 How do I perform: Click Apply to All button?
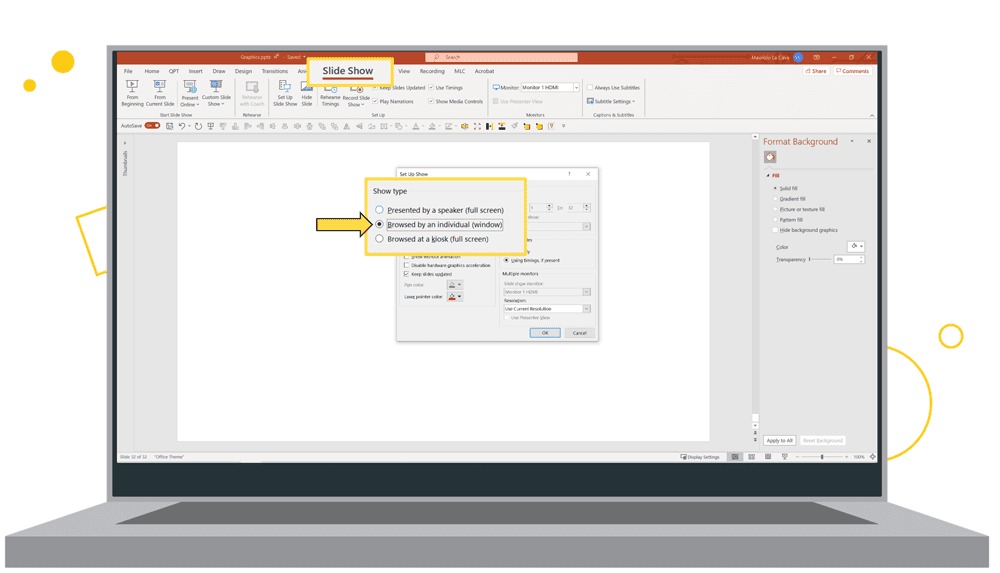coord(779,440)
